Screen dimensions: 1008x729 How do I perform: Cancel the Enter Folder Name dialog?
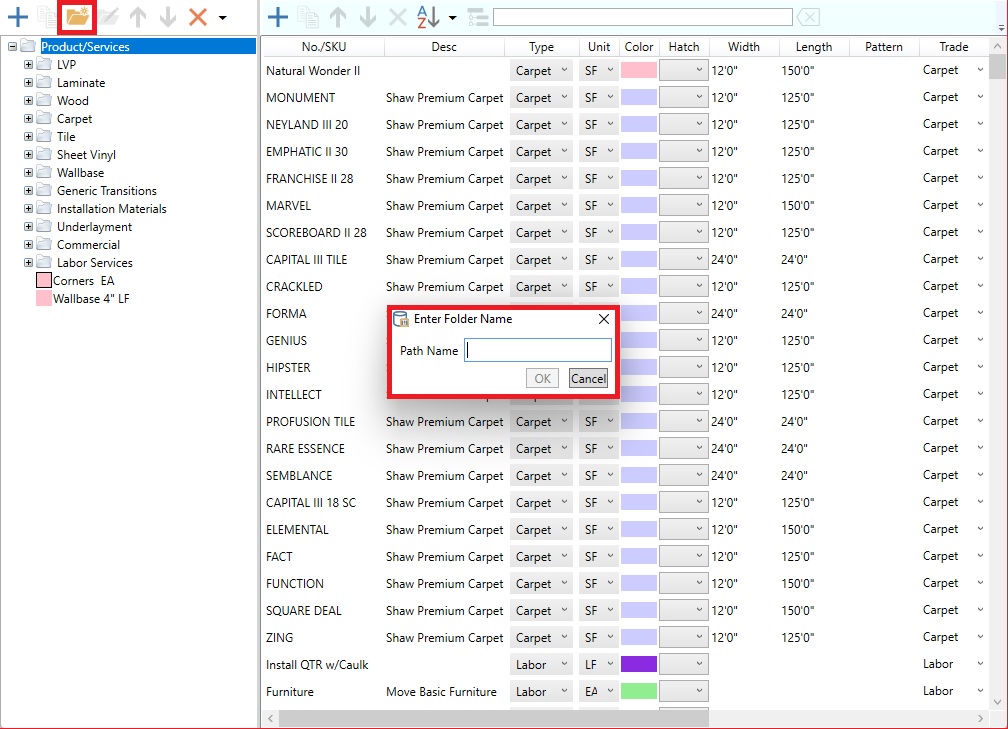(x=588, y=378)
